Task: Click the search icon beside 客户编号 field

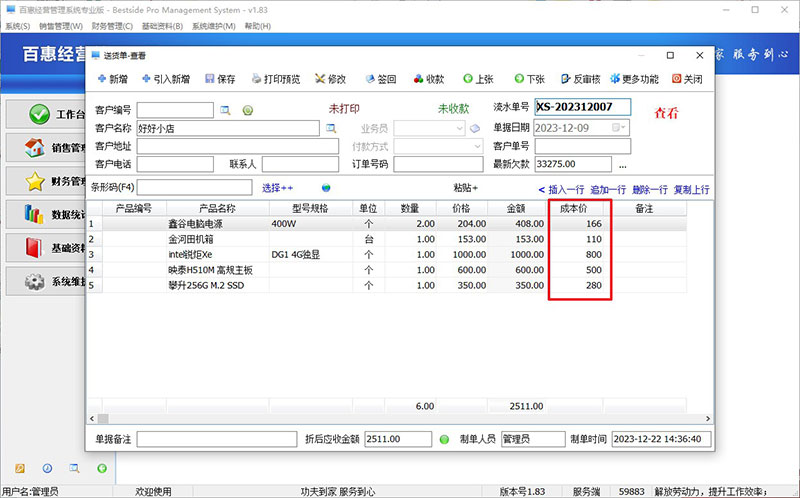Action: (x=225, y=110)
